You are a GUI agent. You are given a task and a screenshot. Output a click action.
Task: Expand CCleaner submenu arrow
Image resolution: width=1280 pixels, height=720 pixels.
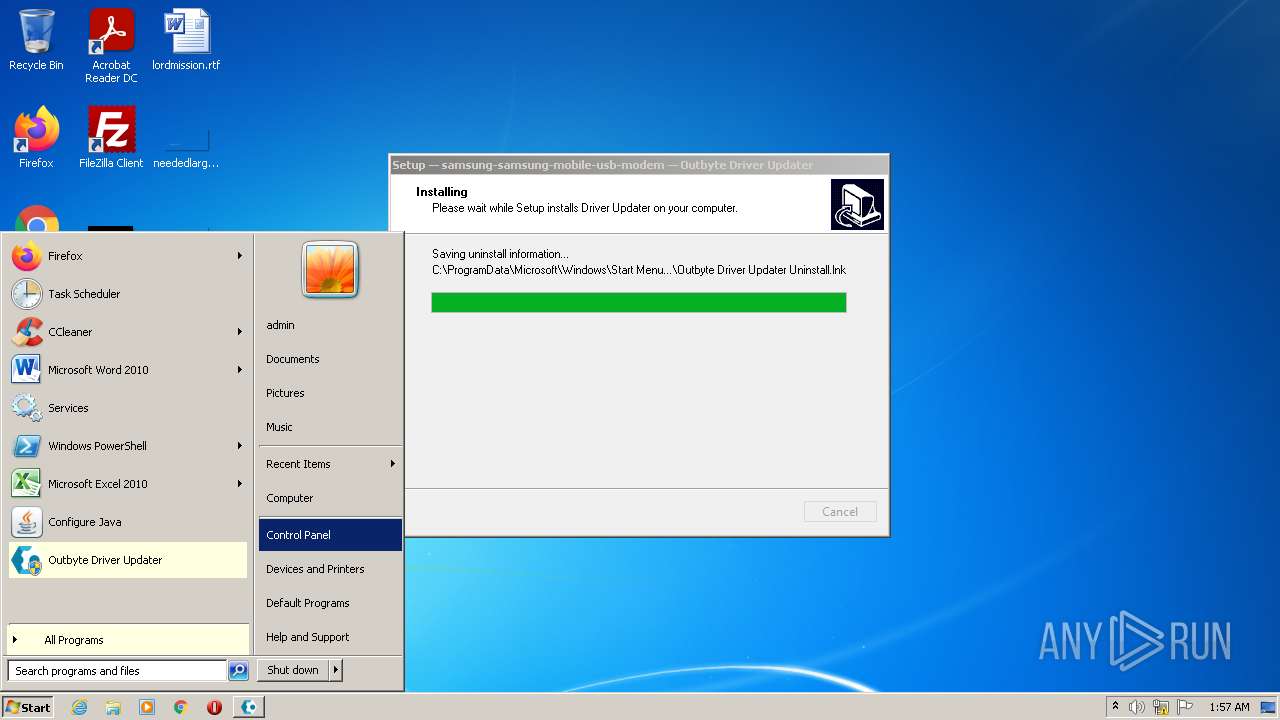tap(239, 332)
